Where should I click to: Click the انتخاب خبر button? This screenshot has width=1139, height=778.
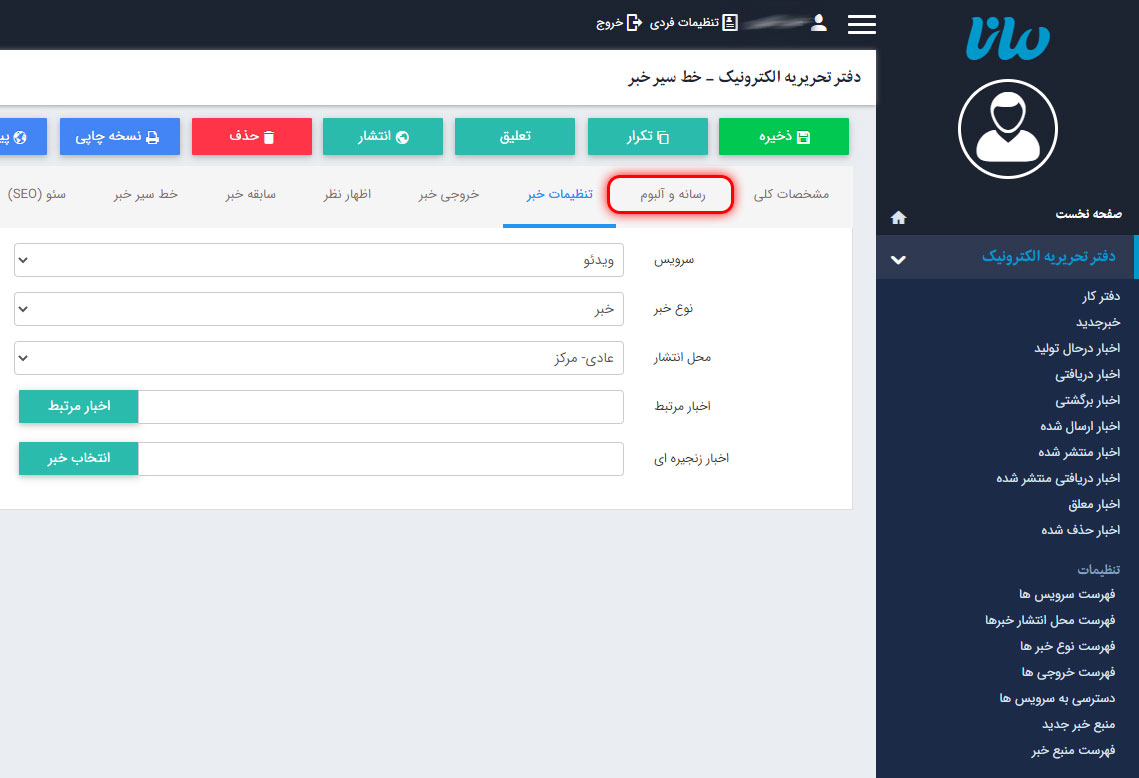pos(78,458)
